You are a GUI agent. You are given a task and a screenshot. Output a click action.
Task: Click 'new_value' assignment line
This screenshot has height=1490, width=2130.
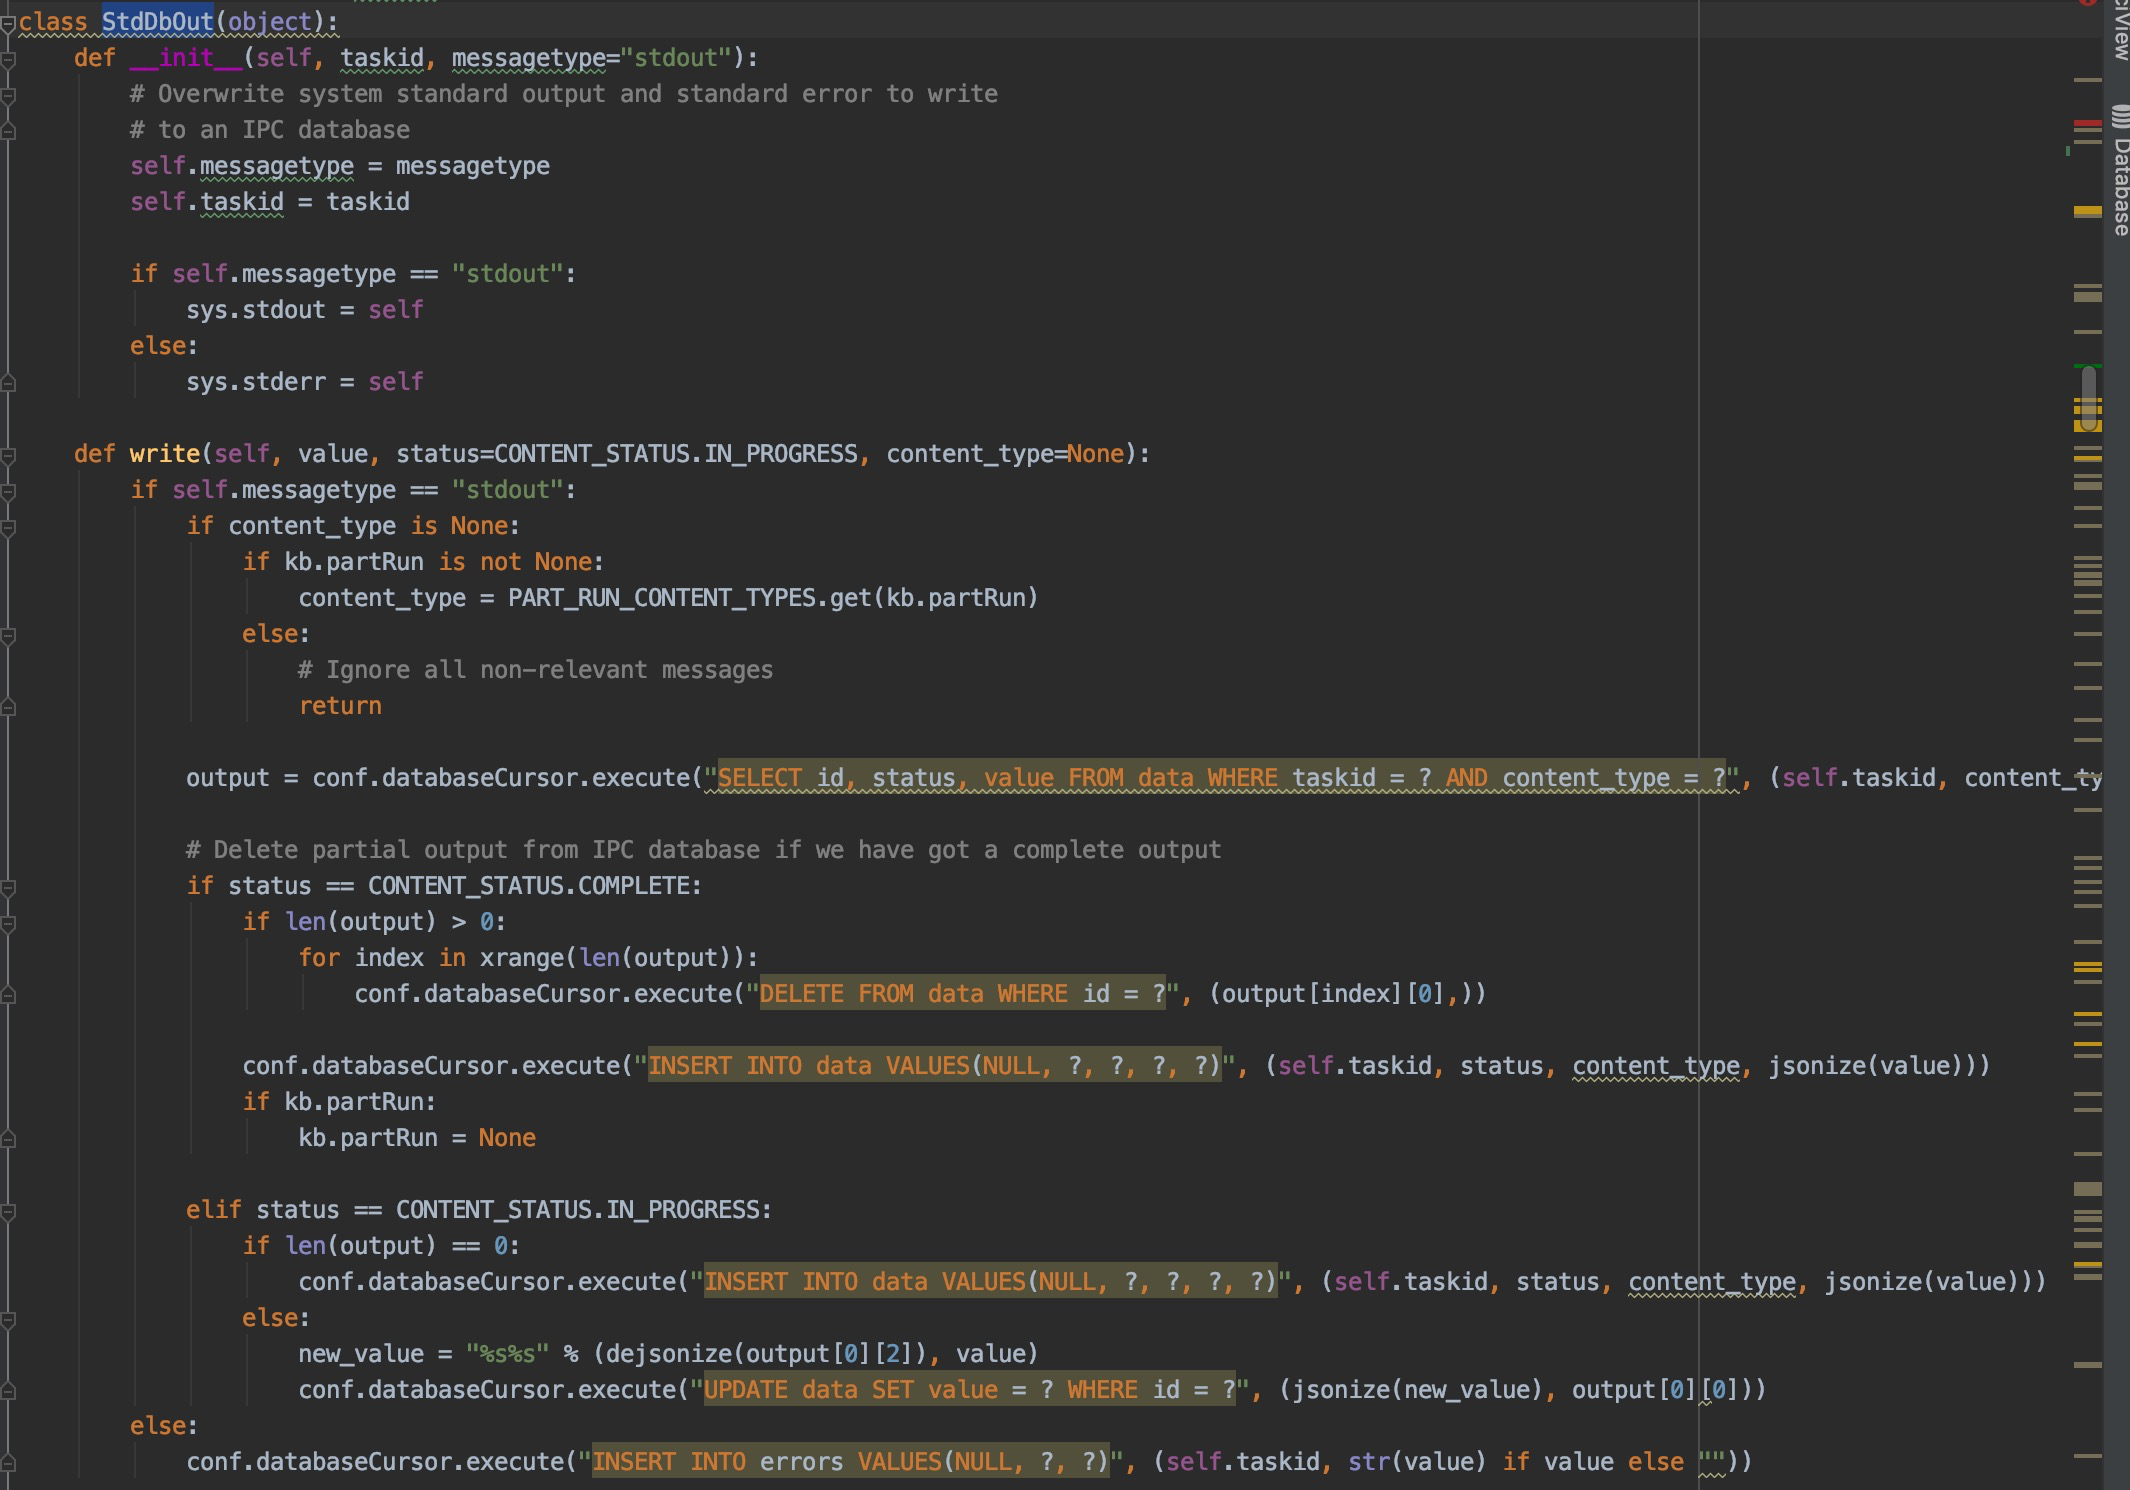(x=668, y=1354)
